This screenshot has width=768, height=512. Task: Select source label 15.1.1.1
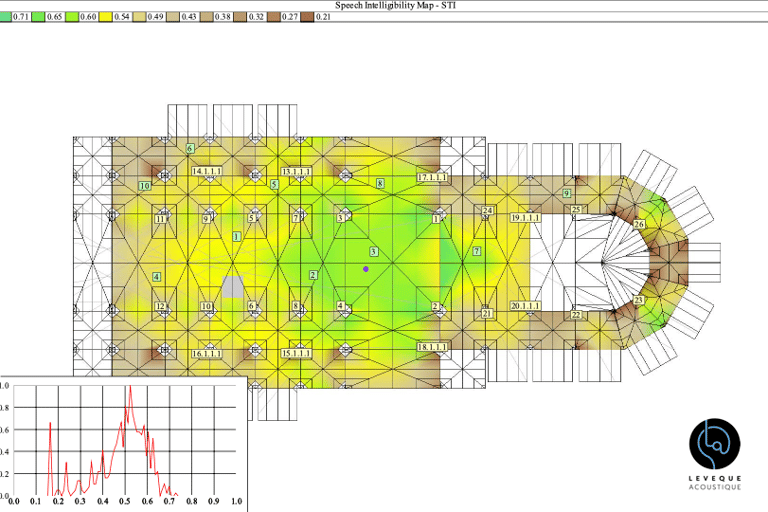296,353
